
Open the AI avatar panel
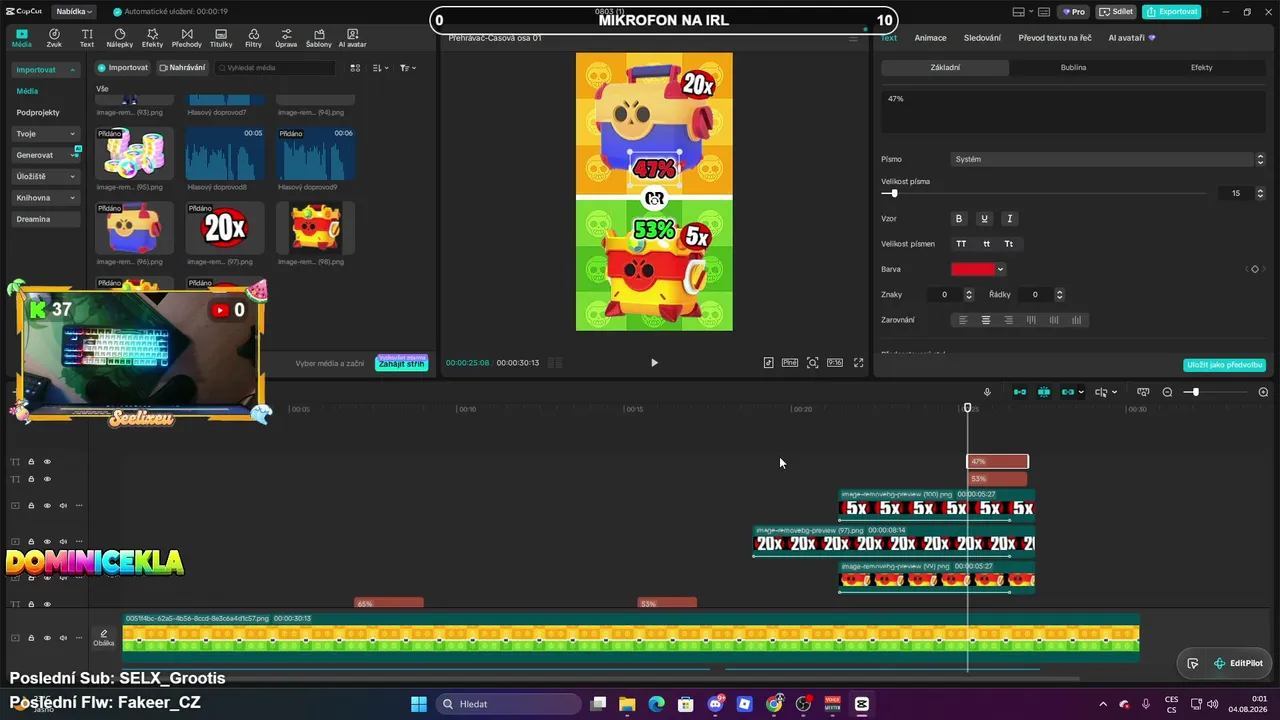click(352, 38)
